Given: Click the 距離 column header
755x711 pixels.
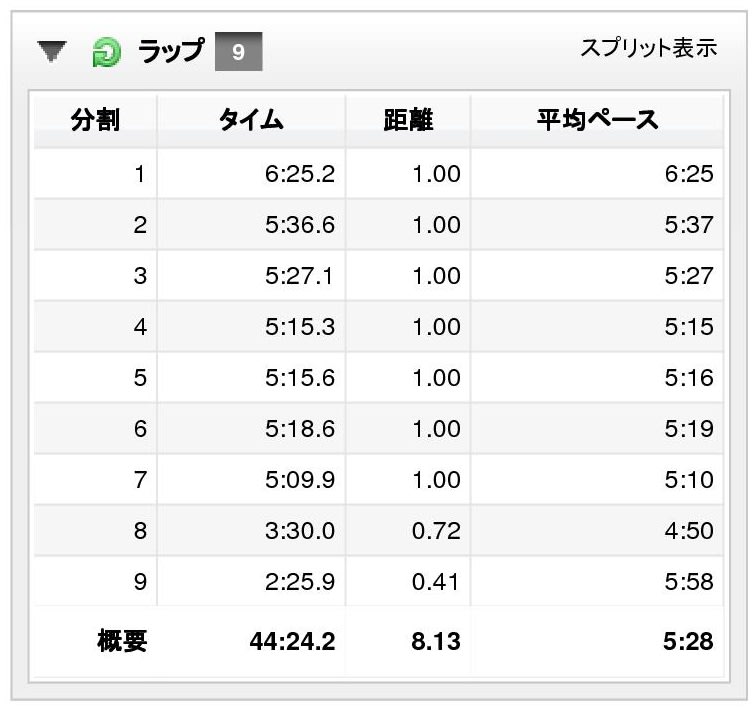Looking at the screenshot, I should coord(408,120).
